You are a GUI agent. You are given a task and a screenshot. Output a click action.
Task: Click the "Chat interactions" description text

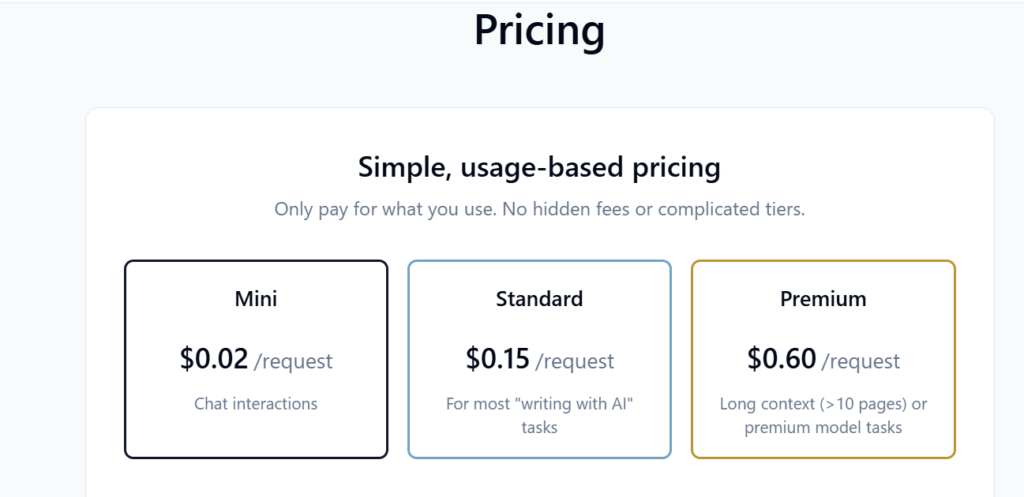[x=256, y=404]
